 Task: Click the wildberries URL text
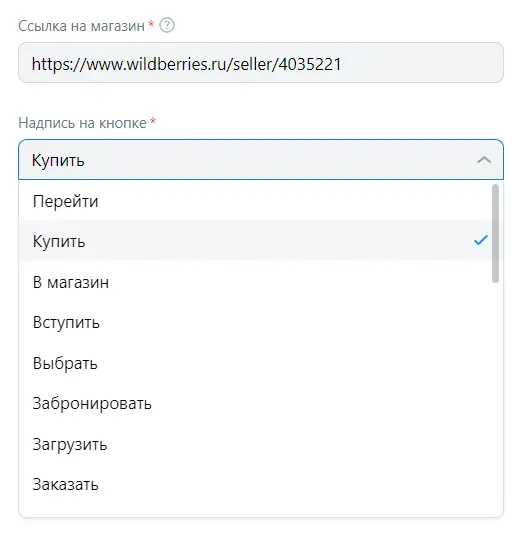pos(186,64)
